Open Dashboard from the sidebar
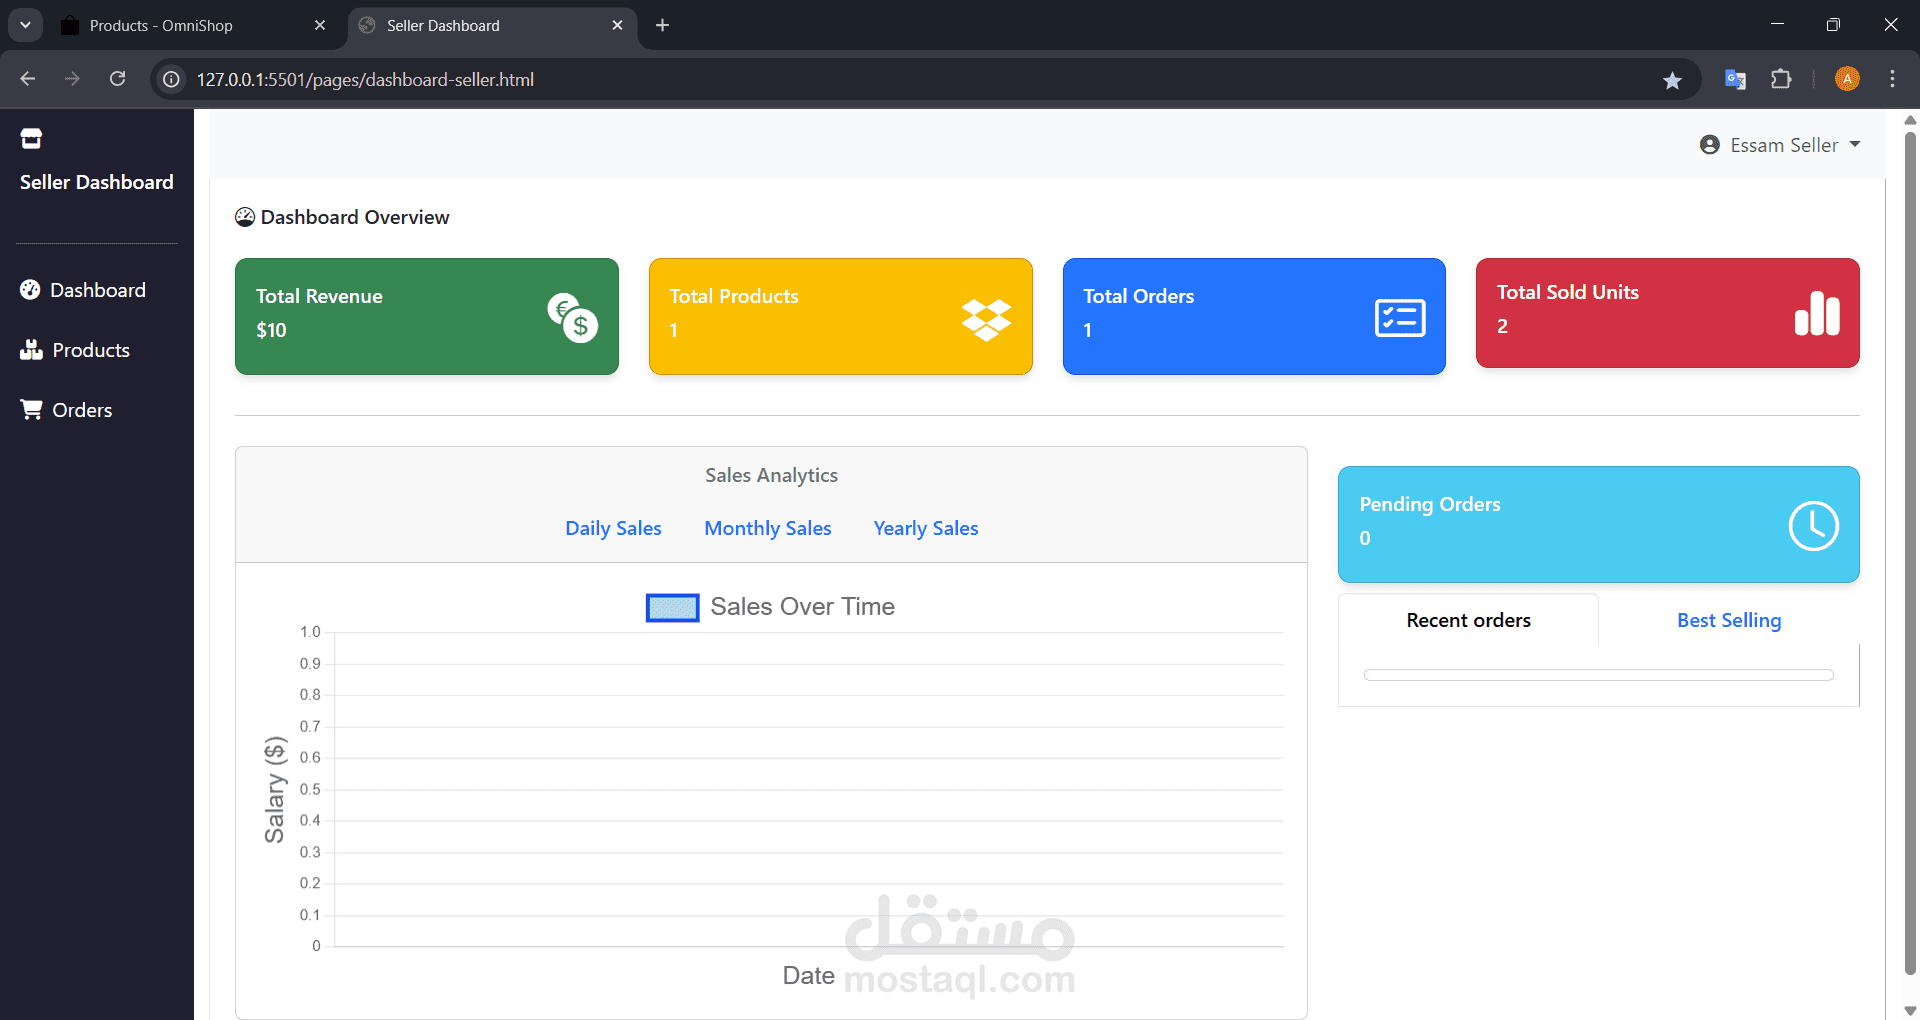This screenshot has width=1920, height=1020. 84,290
